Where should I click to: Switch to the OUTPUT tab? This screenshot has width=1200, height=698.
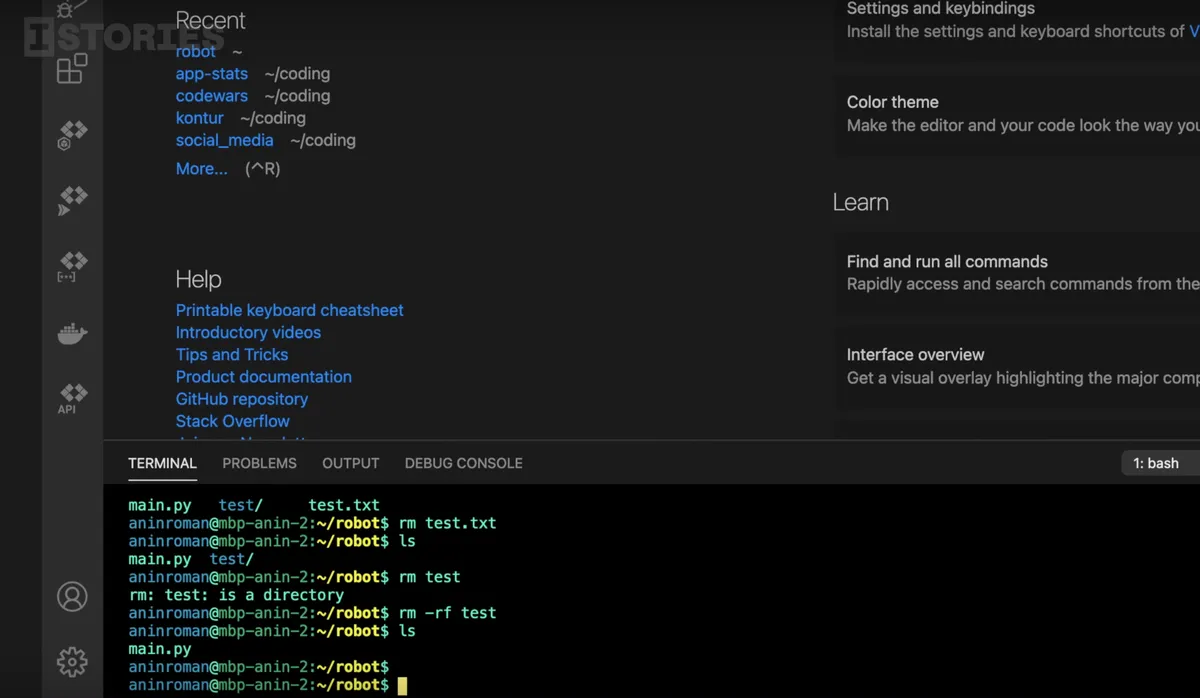[x=350, y=463]
